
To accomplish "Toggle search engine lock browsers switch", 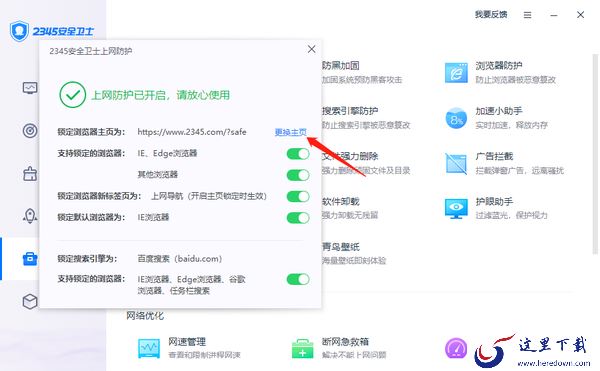I will click(x=298, y=279).
